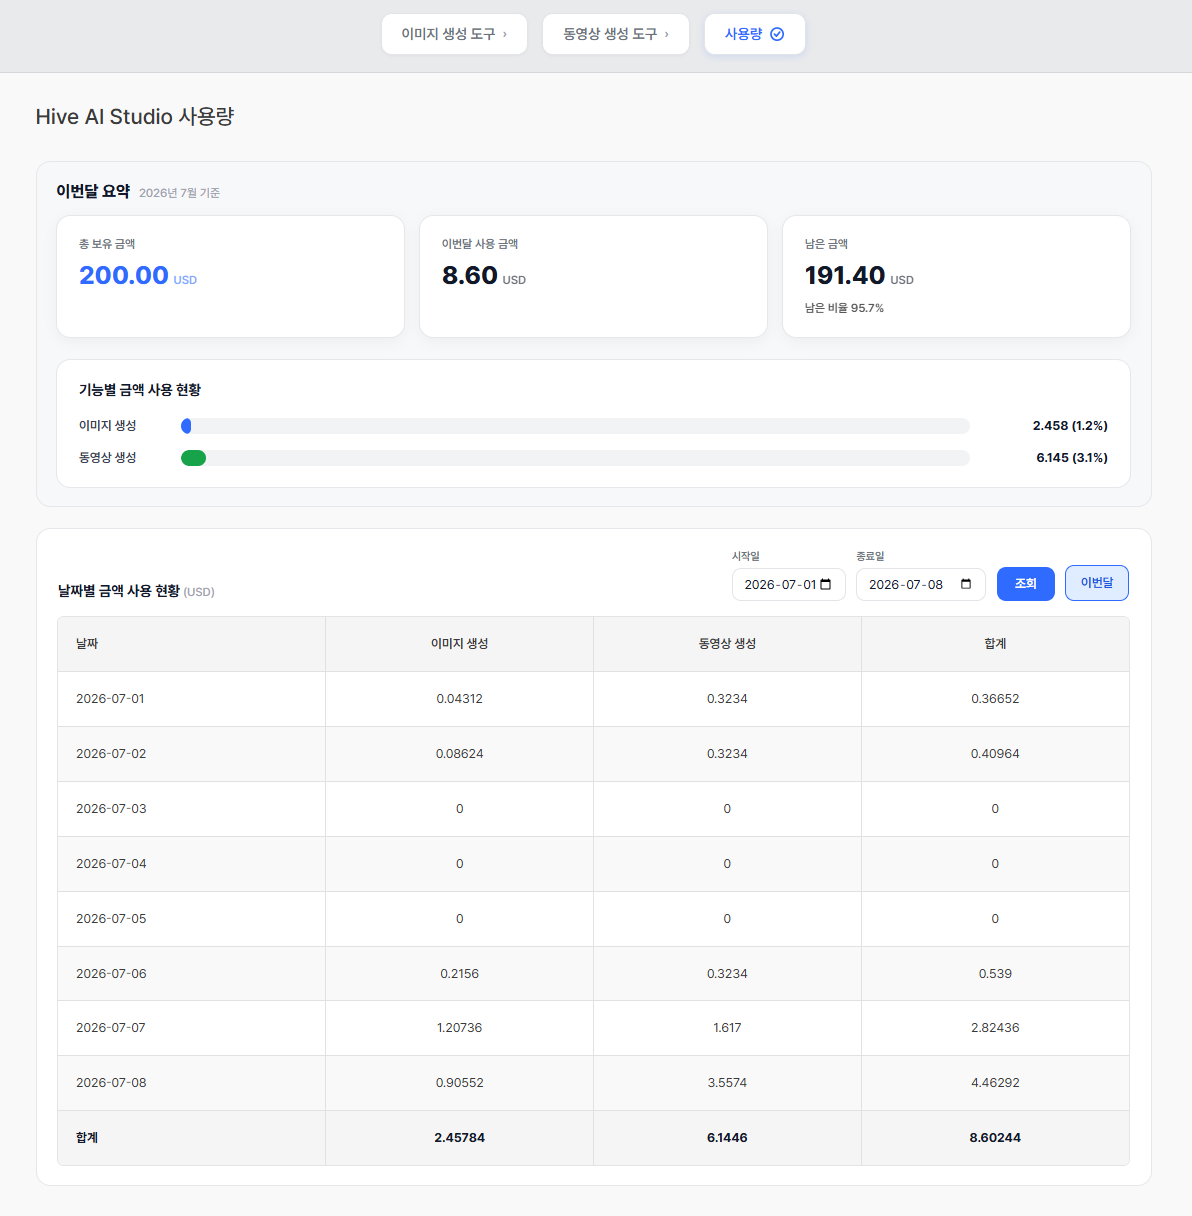
Task: Click the 날짜 column header
Action: click(191, 644)
